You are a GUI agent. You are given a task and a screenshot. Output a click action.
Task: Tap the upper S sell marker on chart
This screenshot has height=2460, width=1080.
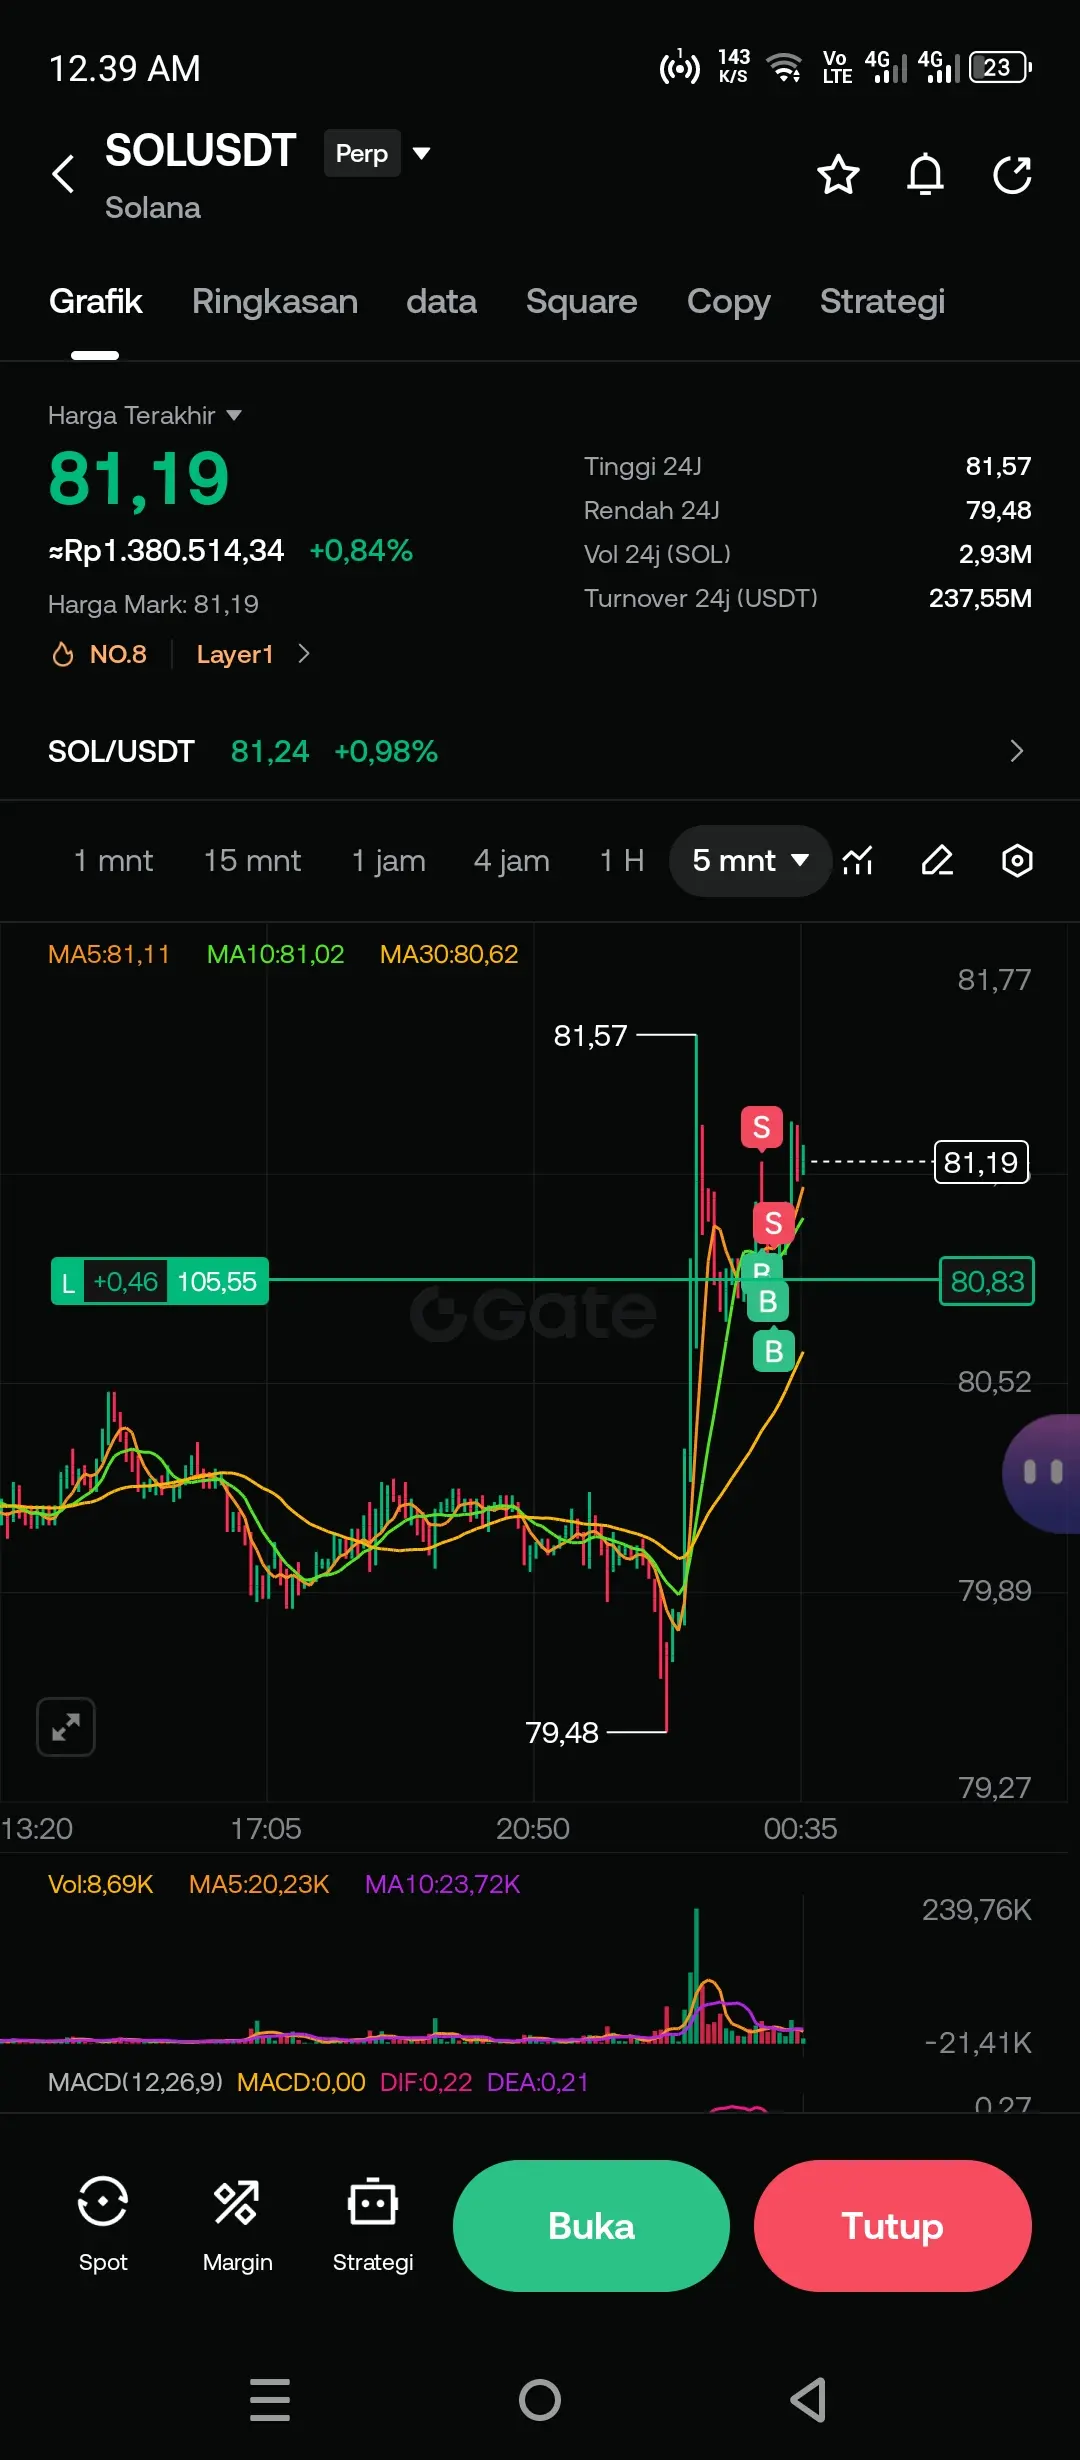coord(761,1127)
